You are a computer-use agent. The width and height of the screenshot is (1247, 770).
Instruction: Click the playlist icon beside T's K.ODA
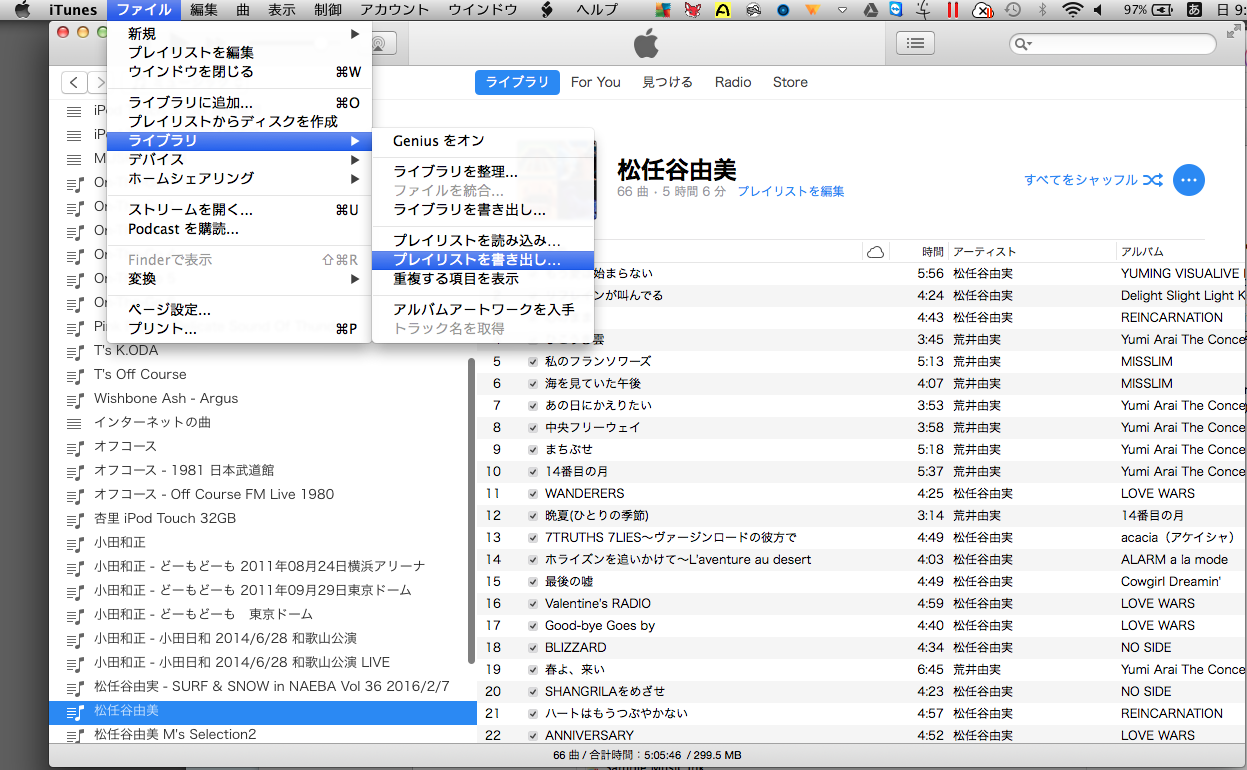pos(74,352)
